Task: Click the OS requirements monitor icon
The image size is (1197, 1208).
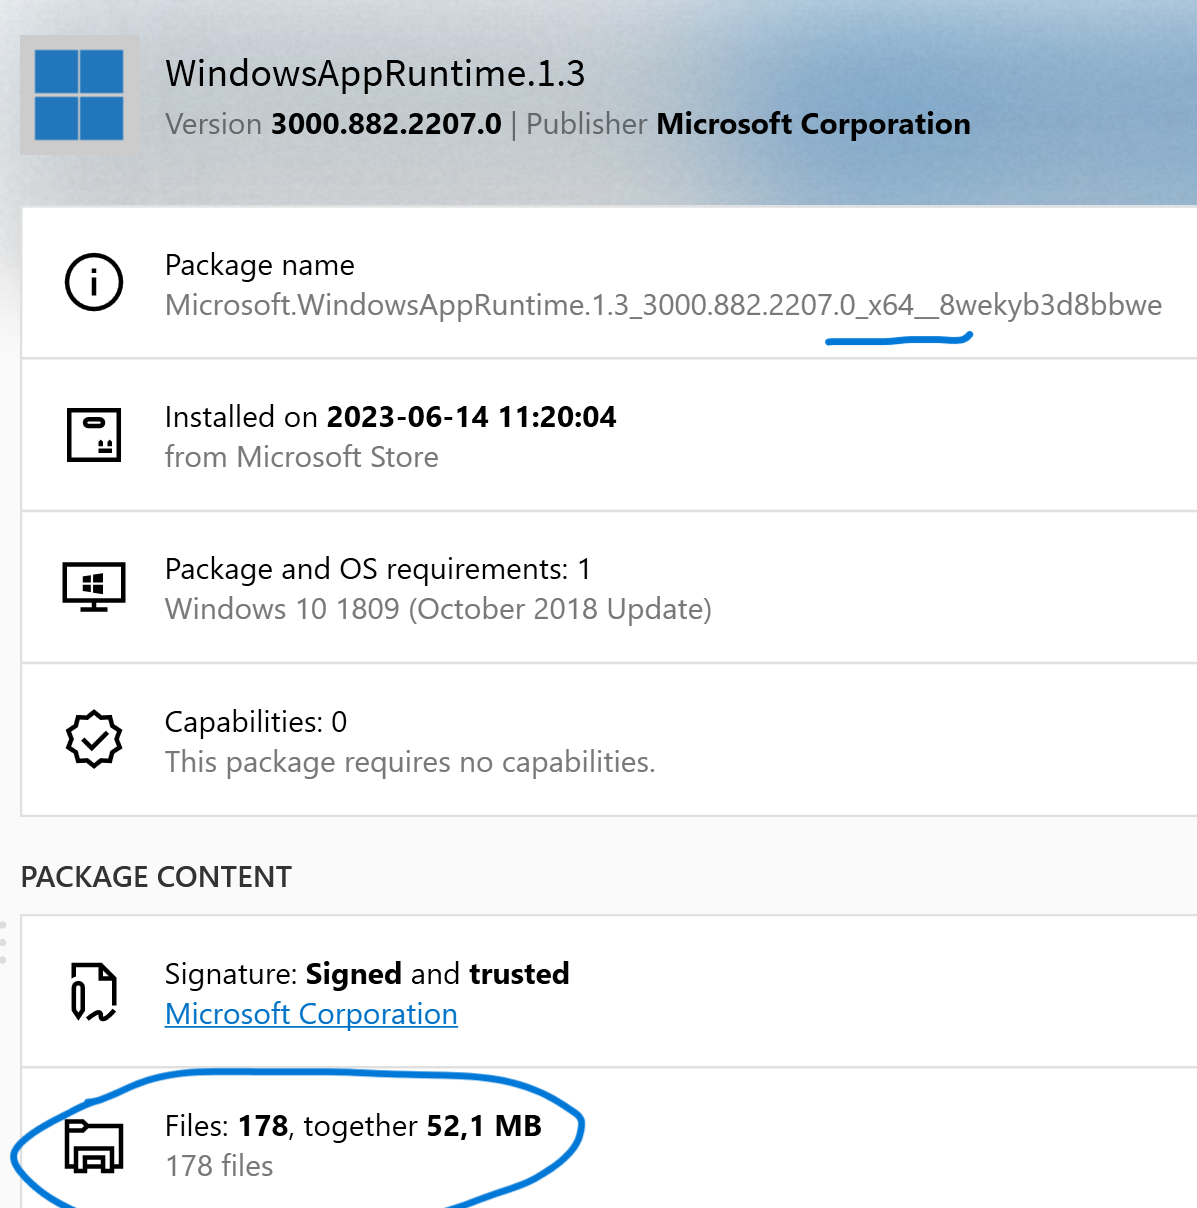Action: point(93,587)
